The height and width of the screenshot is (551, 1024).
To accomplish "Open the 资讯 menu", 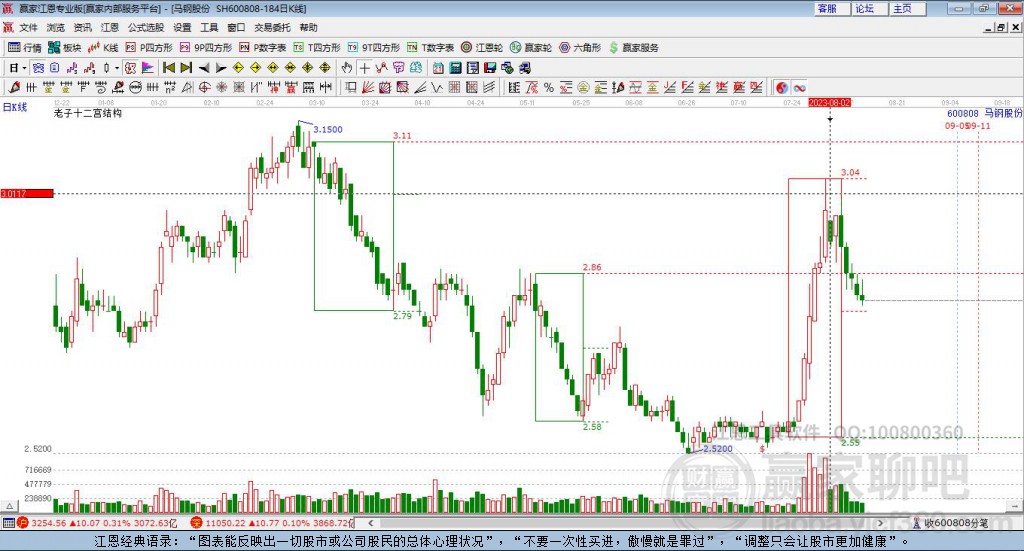I will (x=82, y=27).
